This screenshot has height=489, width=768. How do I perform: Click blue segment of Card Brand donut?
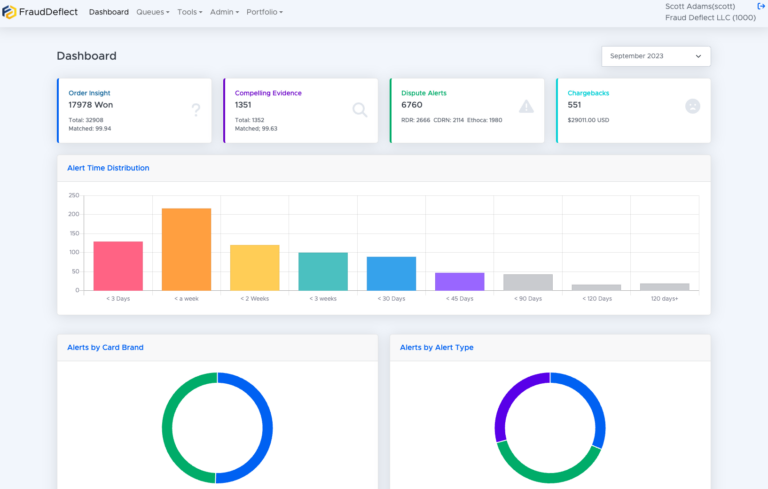[267, 428]
